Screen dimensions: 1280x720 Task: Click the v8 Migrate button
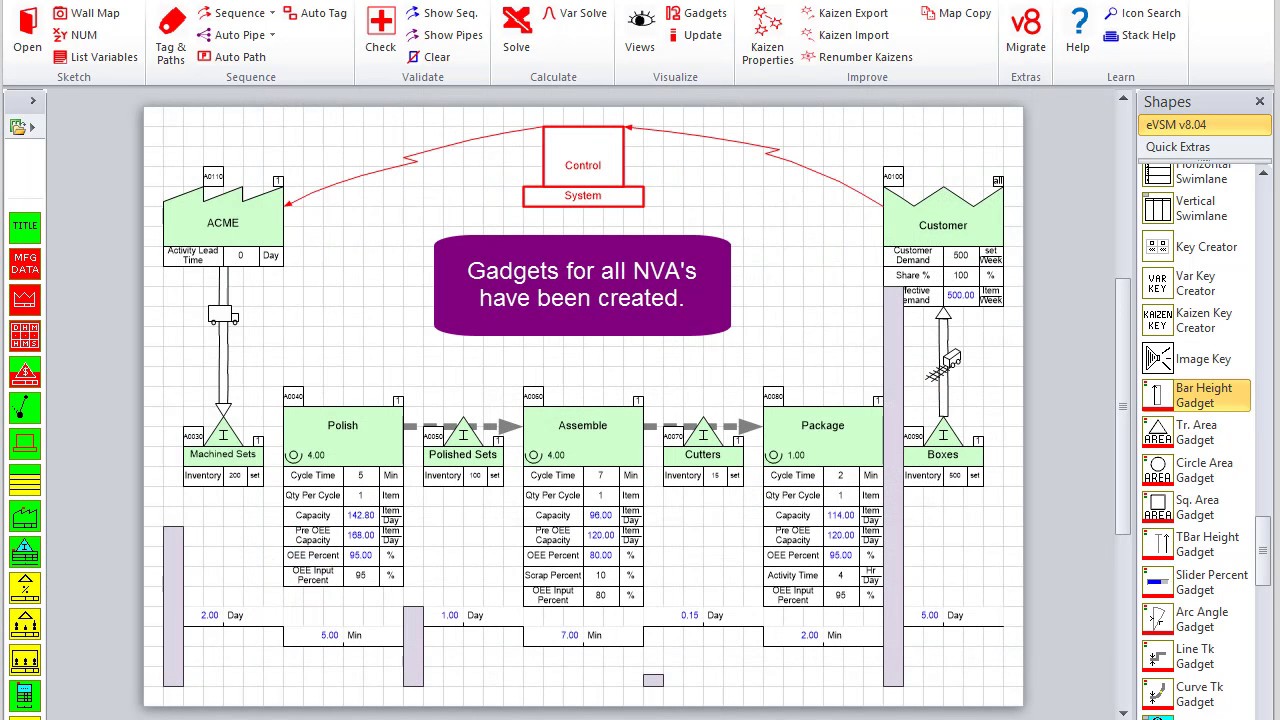1026,30
